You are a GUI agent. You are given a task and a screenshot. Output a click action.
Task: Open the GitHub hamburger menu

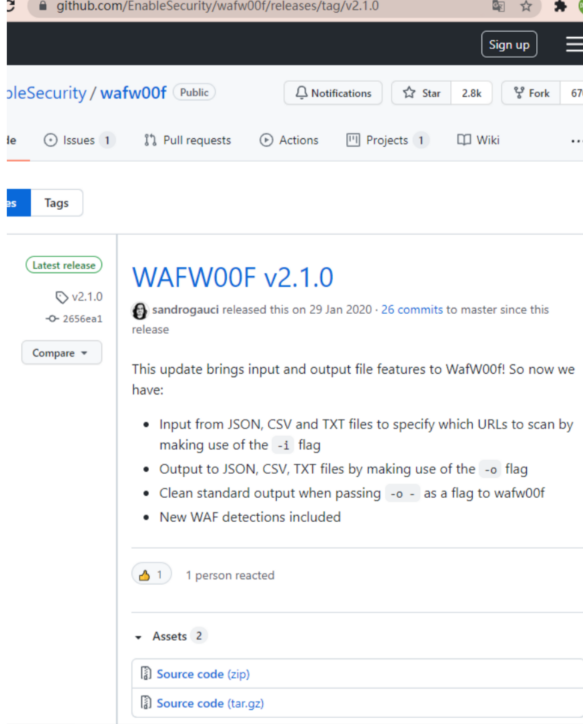[x=575, y=45]
